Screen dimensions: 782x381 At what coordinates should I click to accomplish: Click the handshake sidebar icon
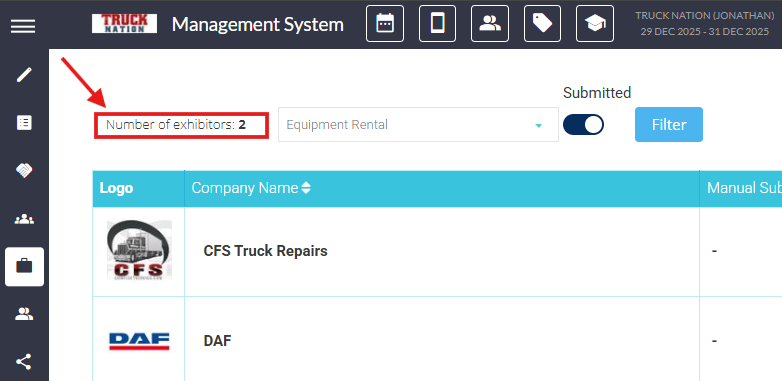click(24, 171)
